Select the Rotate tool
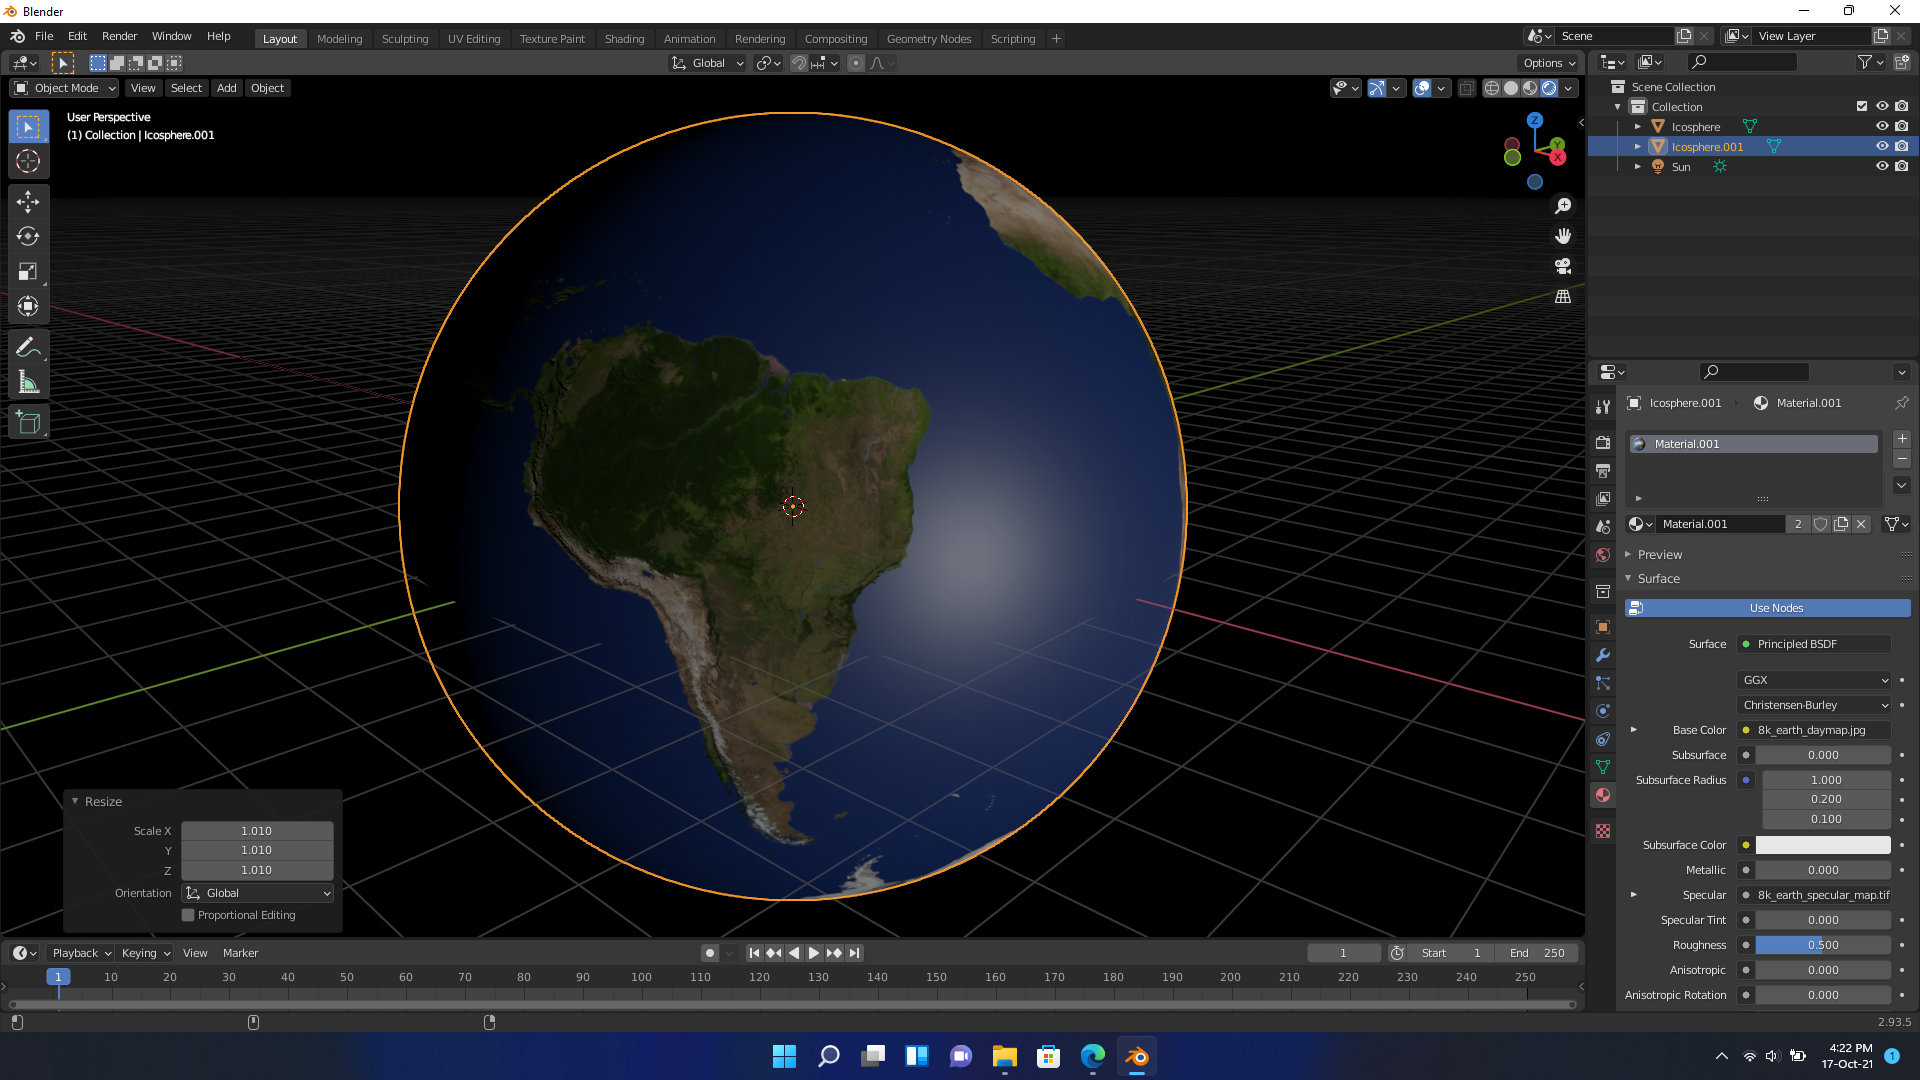Viewport: 1920px width, 1080px height. (x=28, y=236)
